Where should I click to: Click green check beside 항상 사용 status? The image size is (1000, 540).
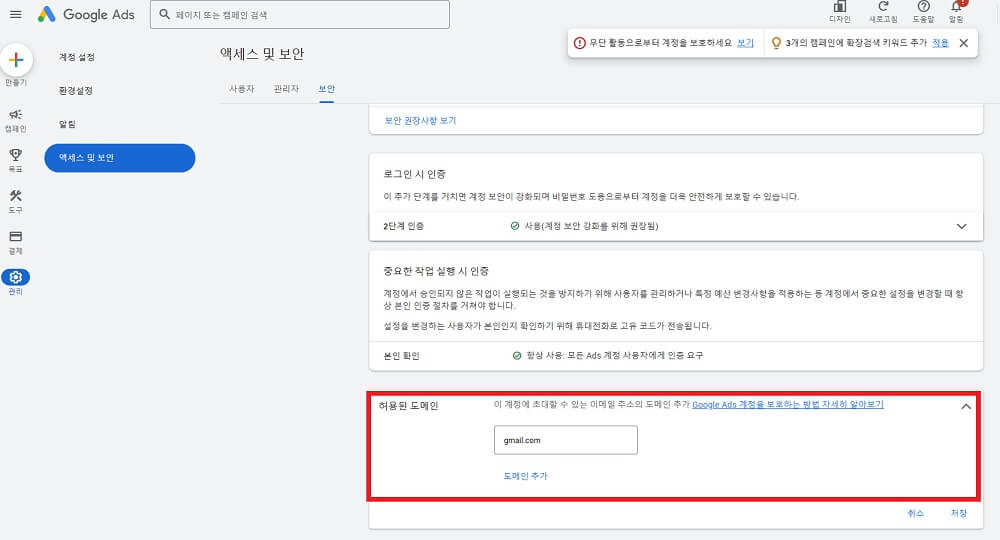[x=517, y=355]
